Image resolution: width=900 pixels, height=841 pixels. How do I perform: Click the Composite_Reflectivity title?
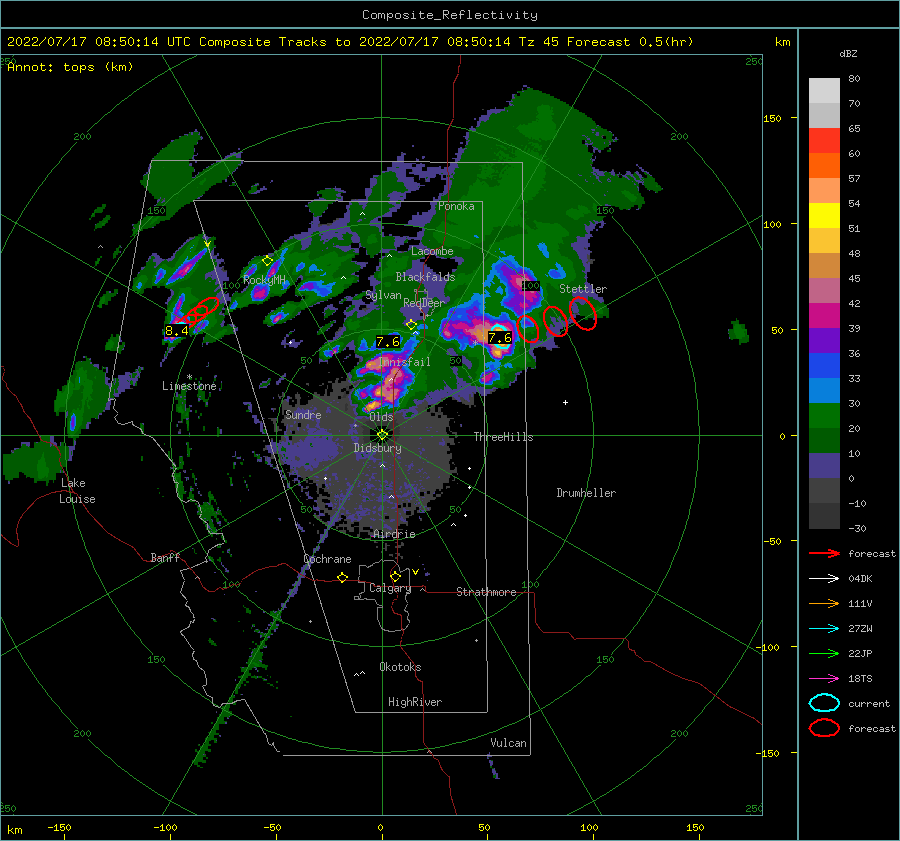(450, 15)
